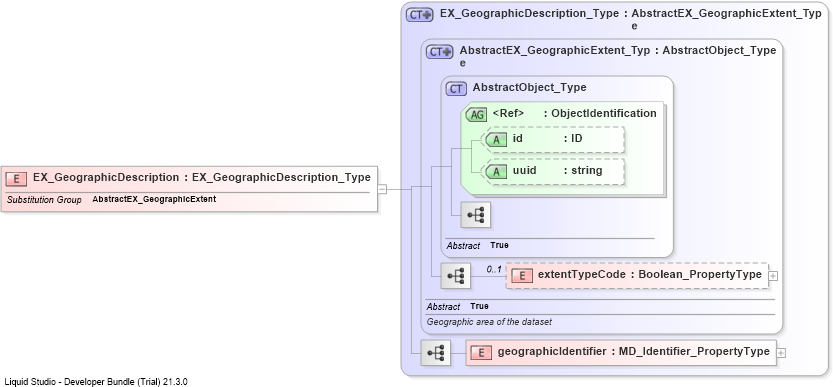Click the 0..1 cardinality label
The width and height of the screenshot is (833, 387).
point(494,270)
